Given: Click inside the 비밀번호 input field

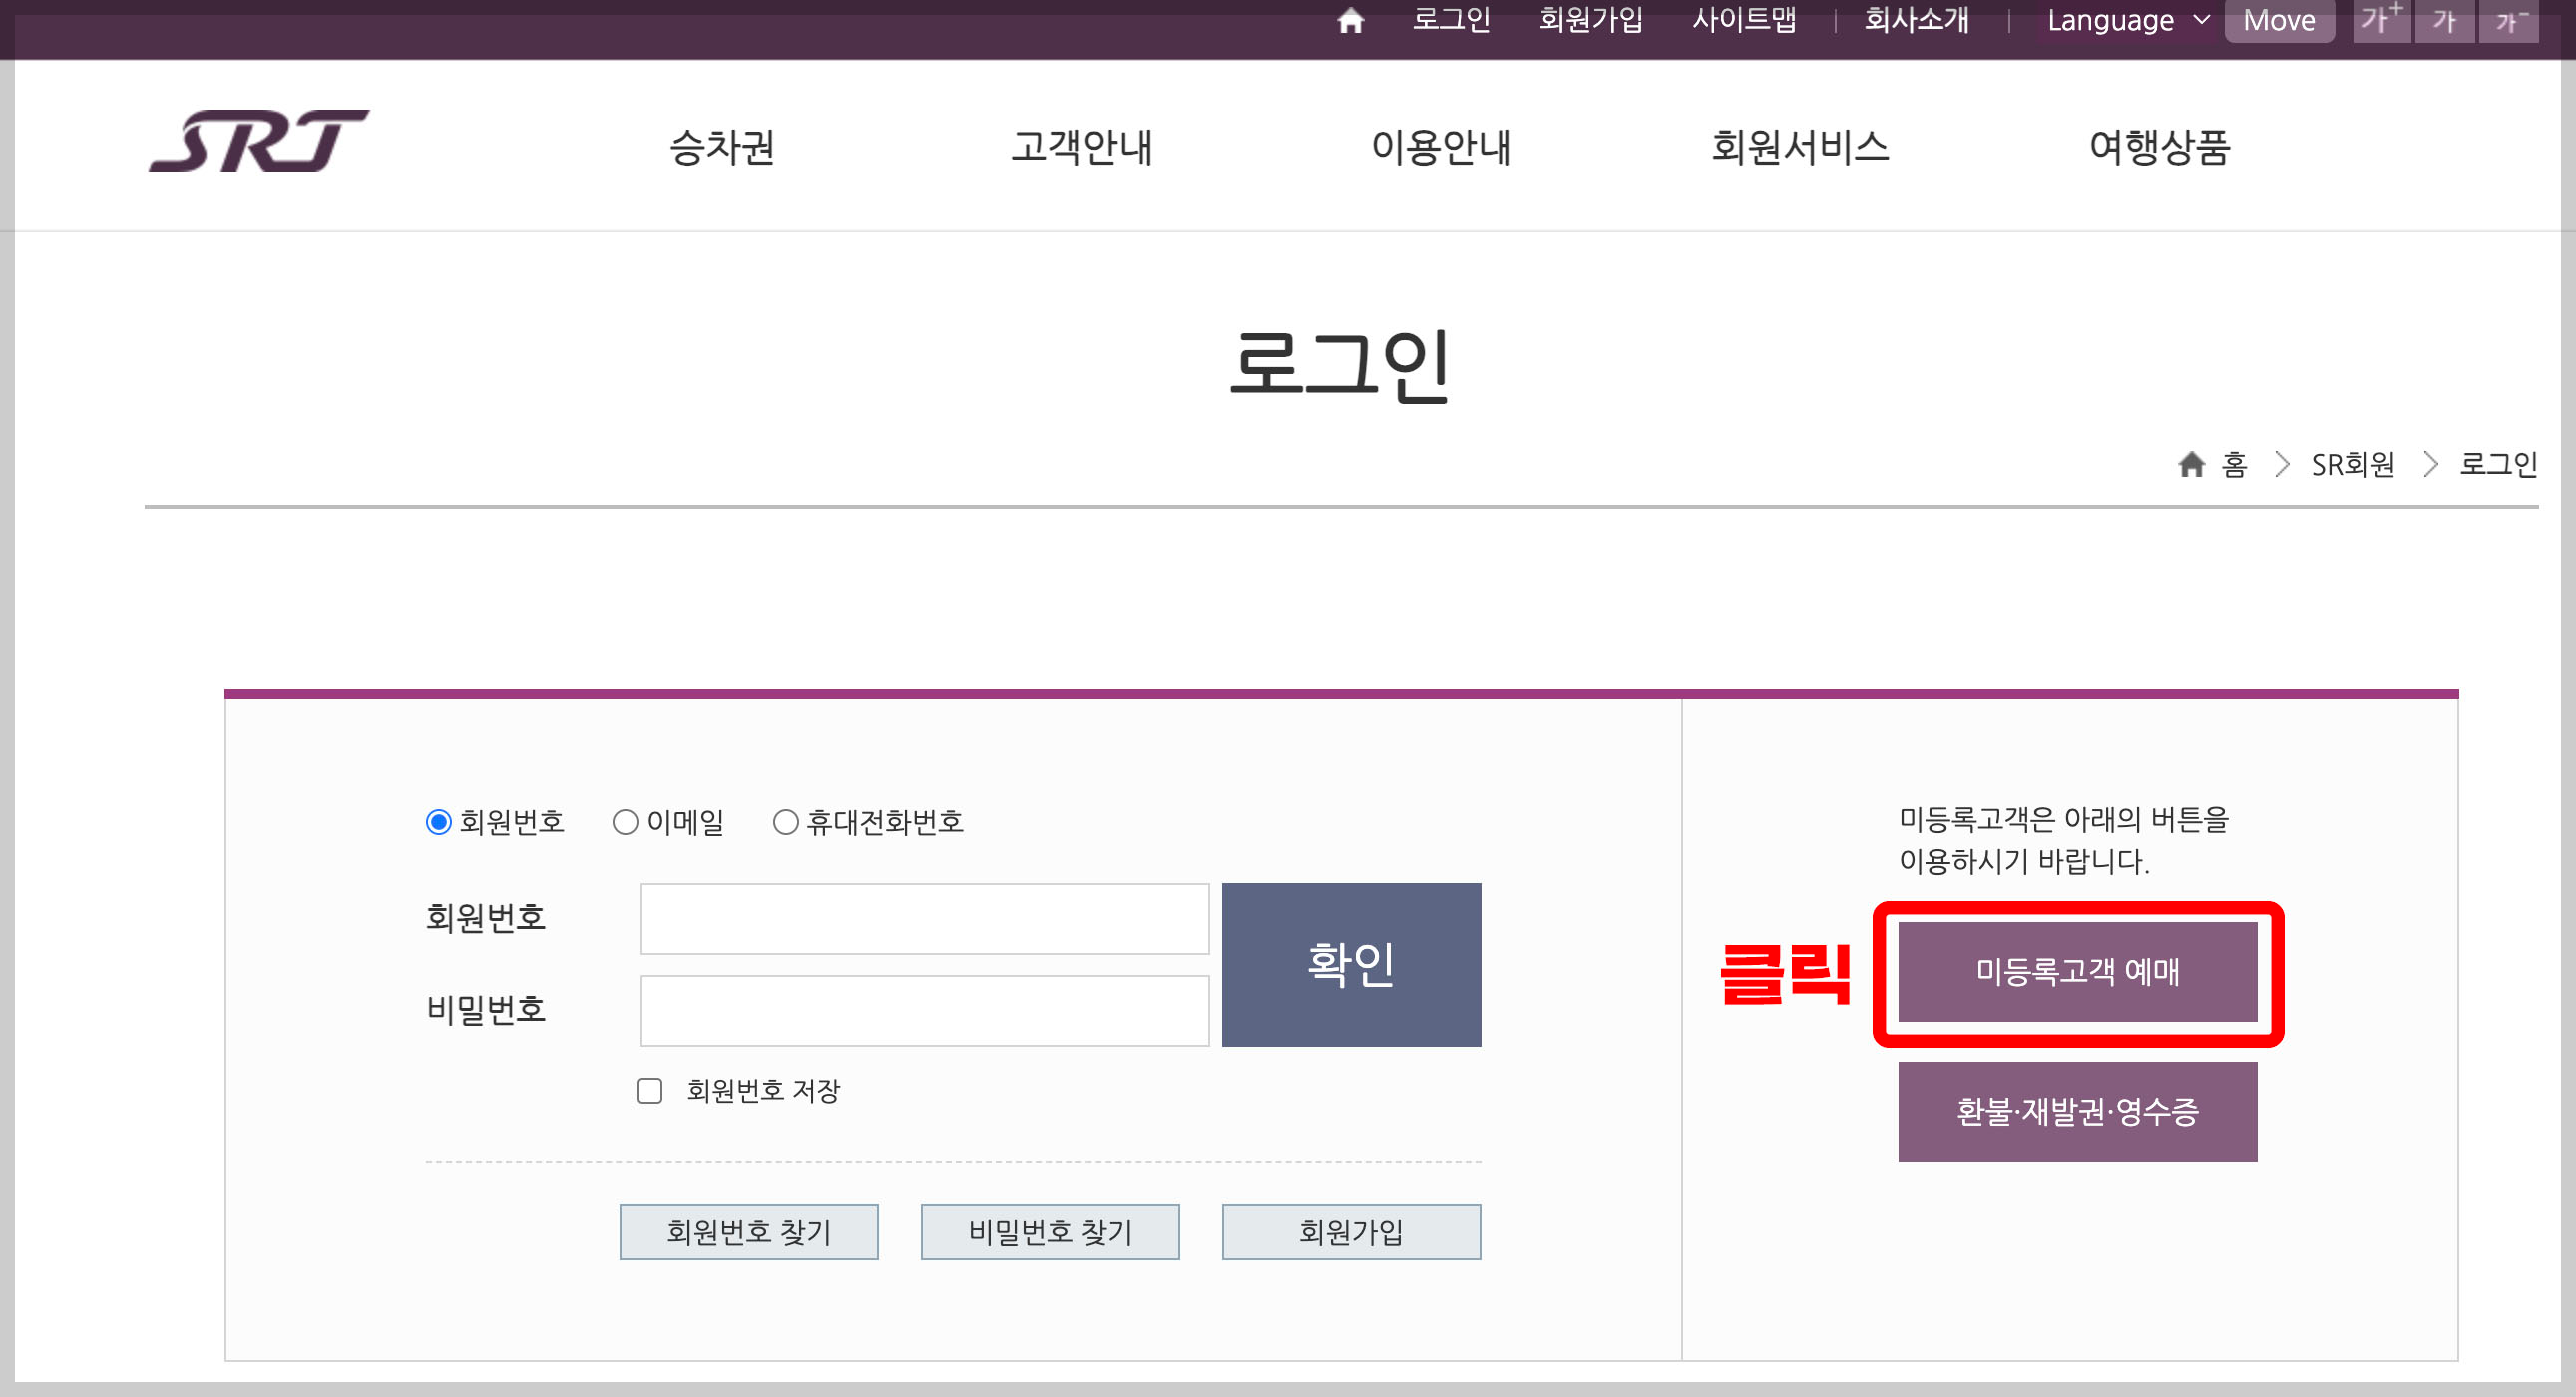Looking at the screenshot, I should 923,1010.
